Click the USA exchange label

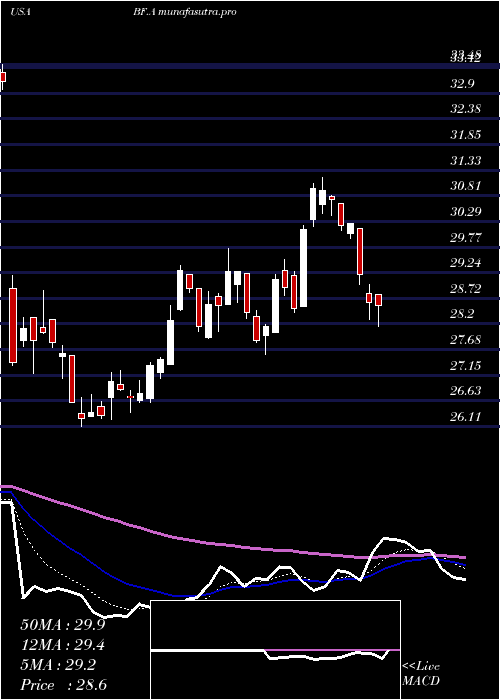coord(20,12)
